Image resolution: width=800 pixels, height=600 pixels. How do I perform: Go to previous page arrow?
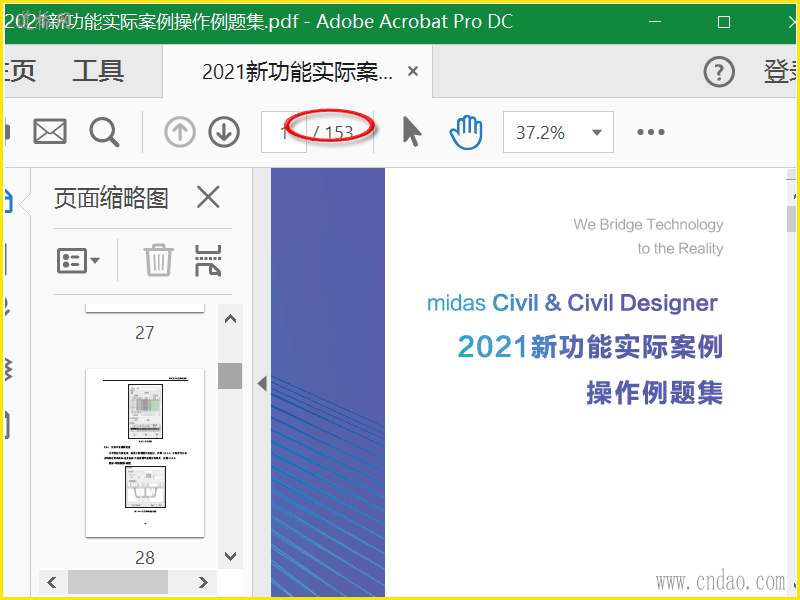180,132
